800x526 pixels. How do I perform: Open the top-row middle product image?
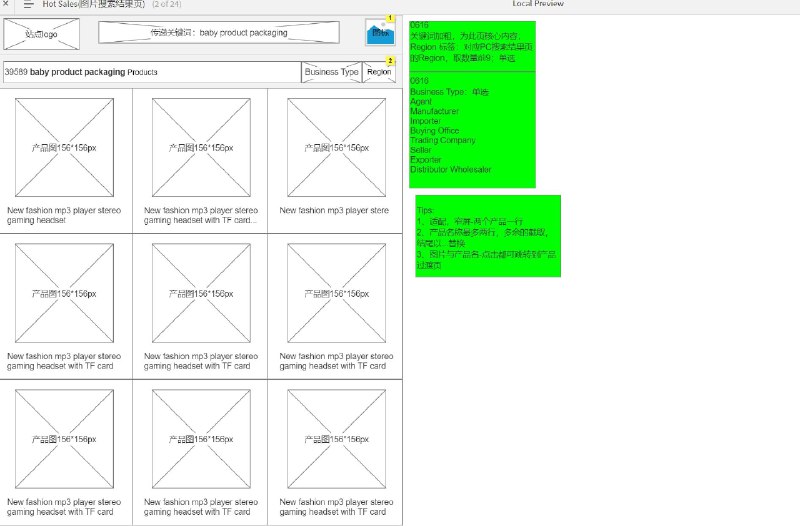pyautogui.click(x=201, y=147)
